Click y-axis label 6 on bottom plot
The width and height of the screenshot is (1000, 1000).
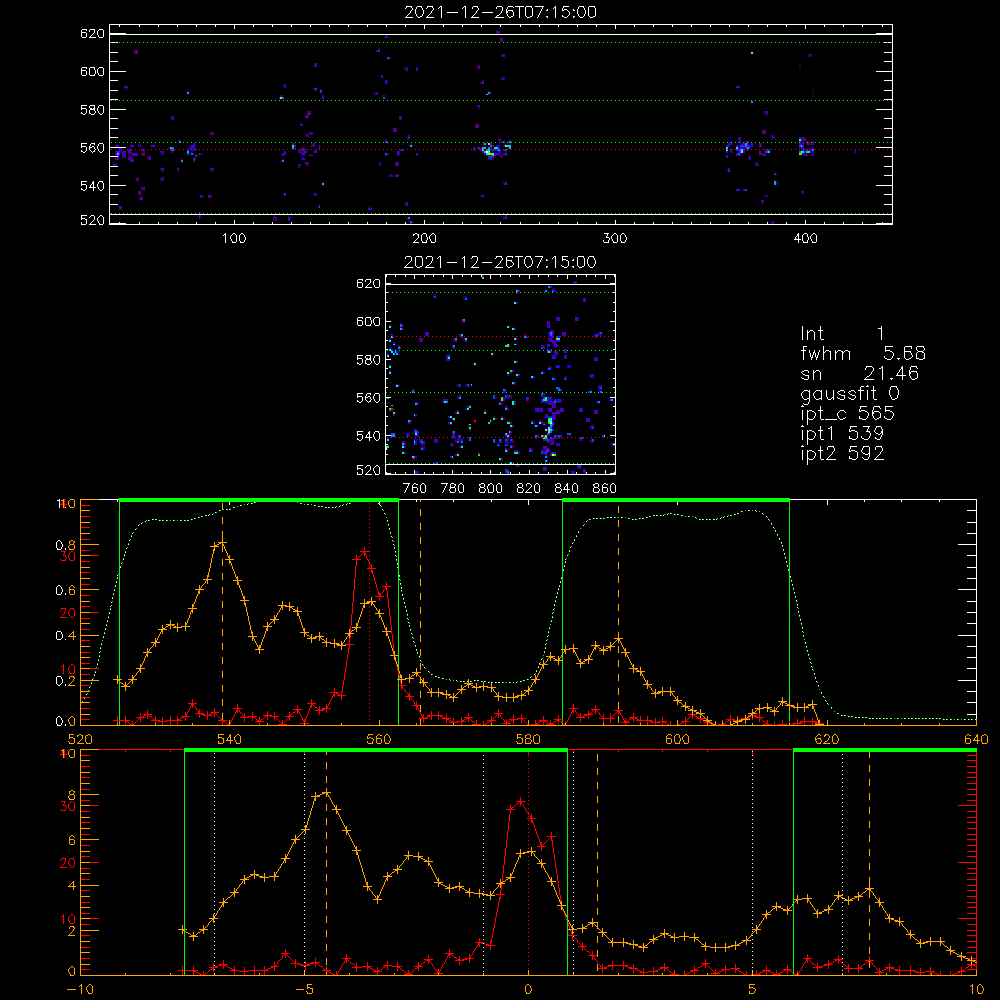click(72, 841)
